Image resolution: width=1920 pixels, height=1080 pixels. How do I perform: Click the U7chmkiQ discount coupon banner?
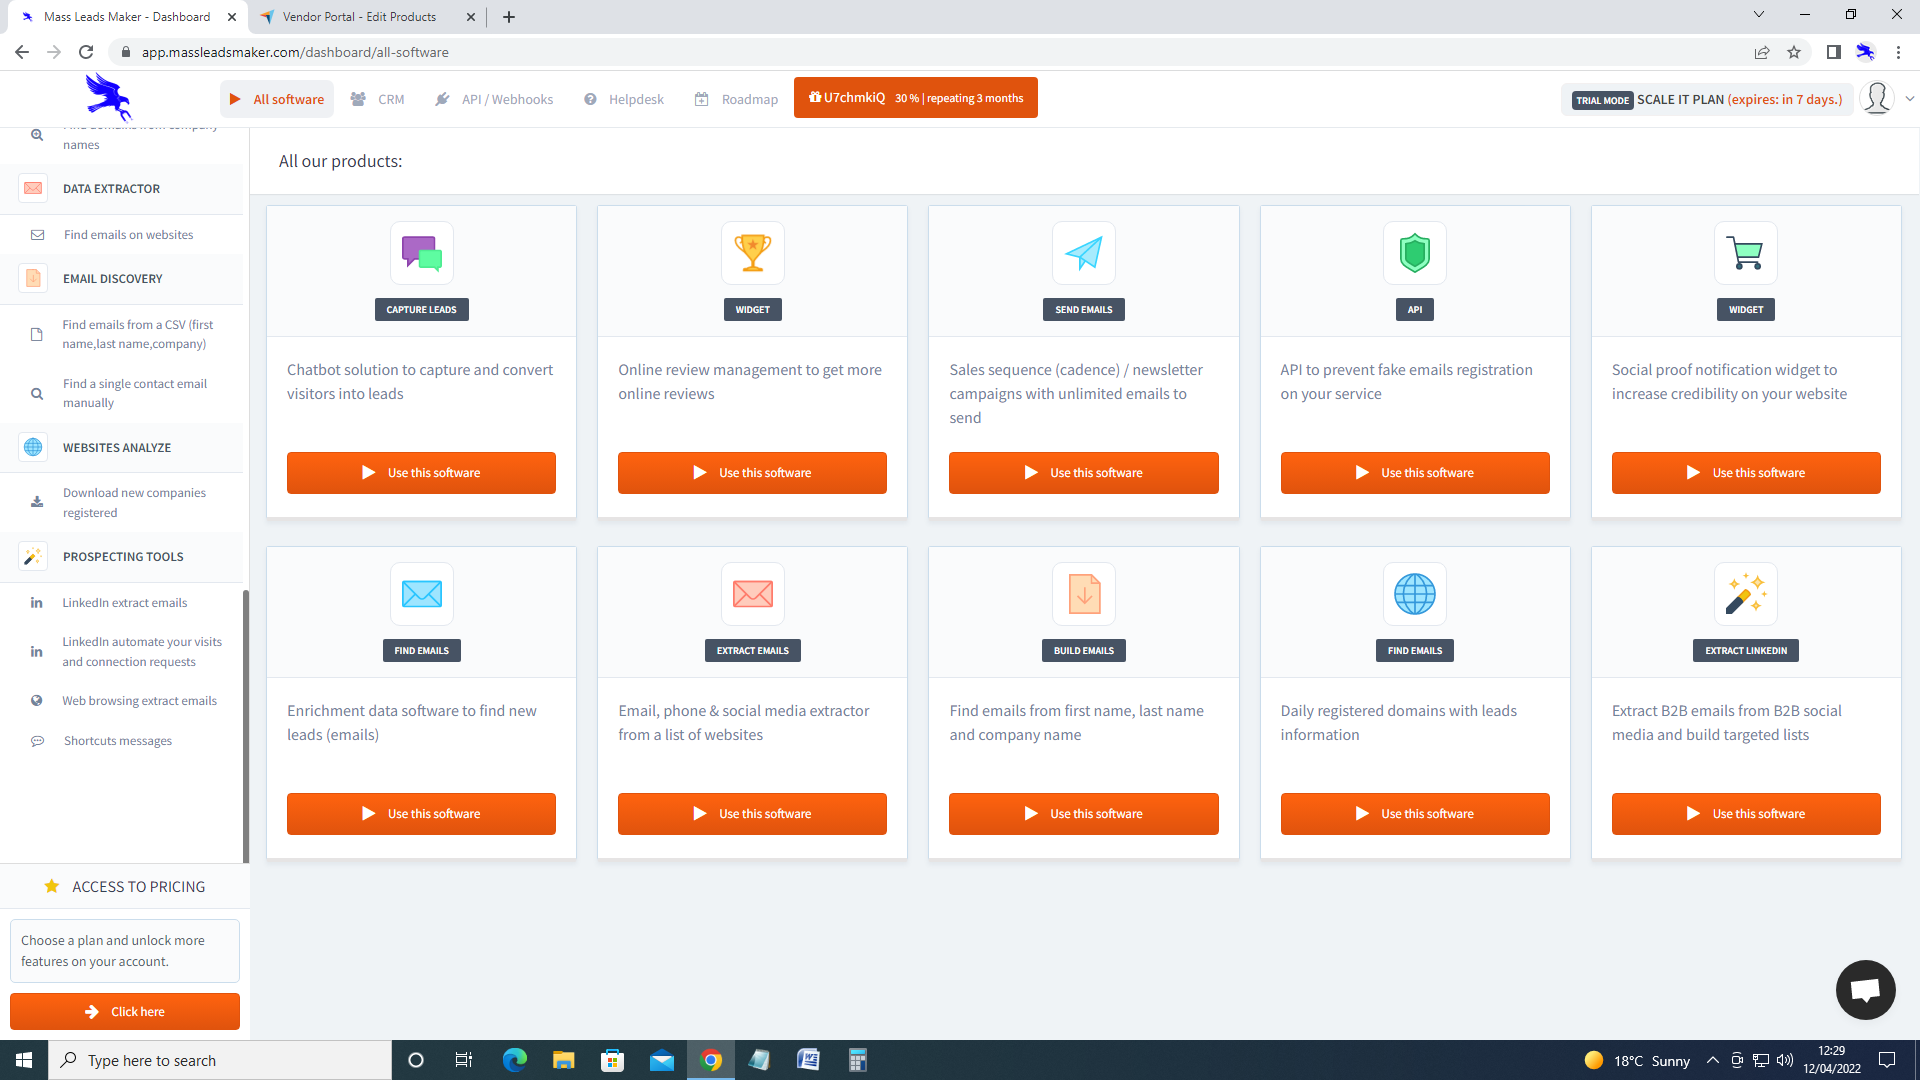click(x=915, y=97)
